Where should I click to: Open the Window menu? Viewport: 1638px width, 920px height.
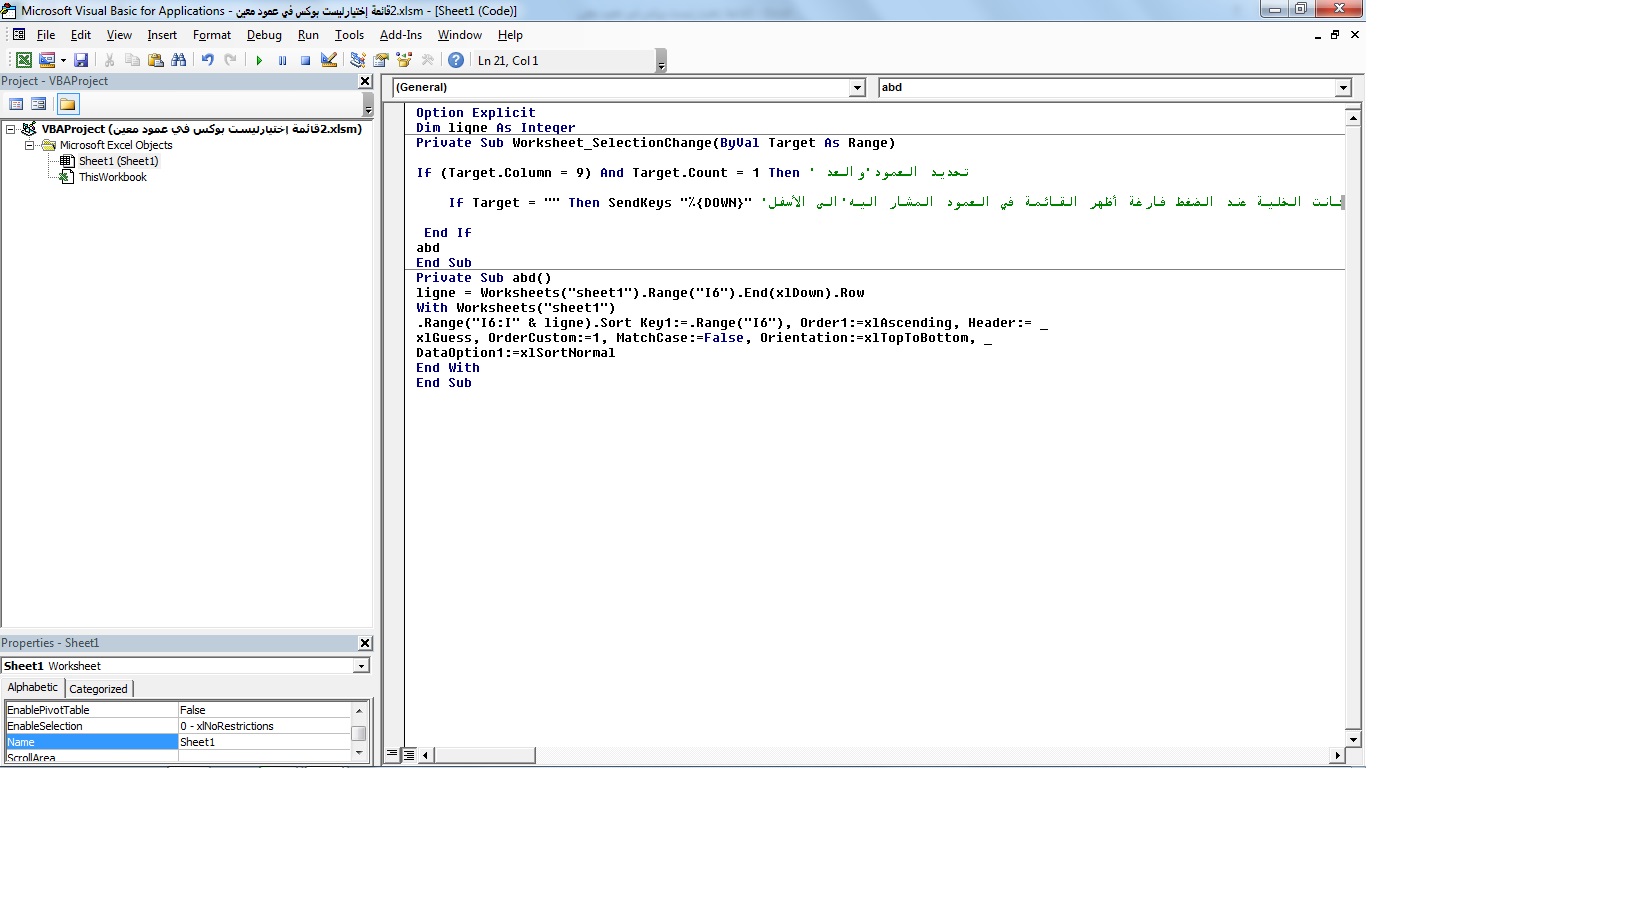[460, 35]
